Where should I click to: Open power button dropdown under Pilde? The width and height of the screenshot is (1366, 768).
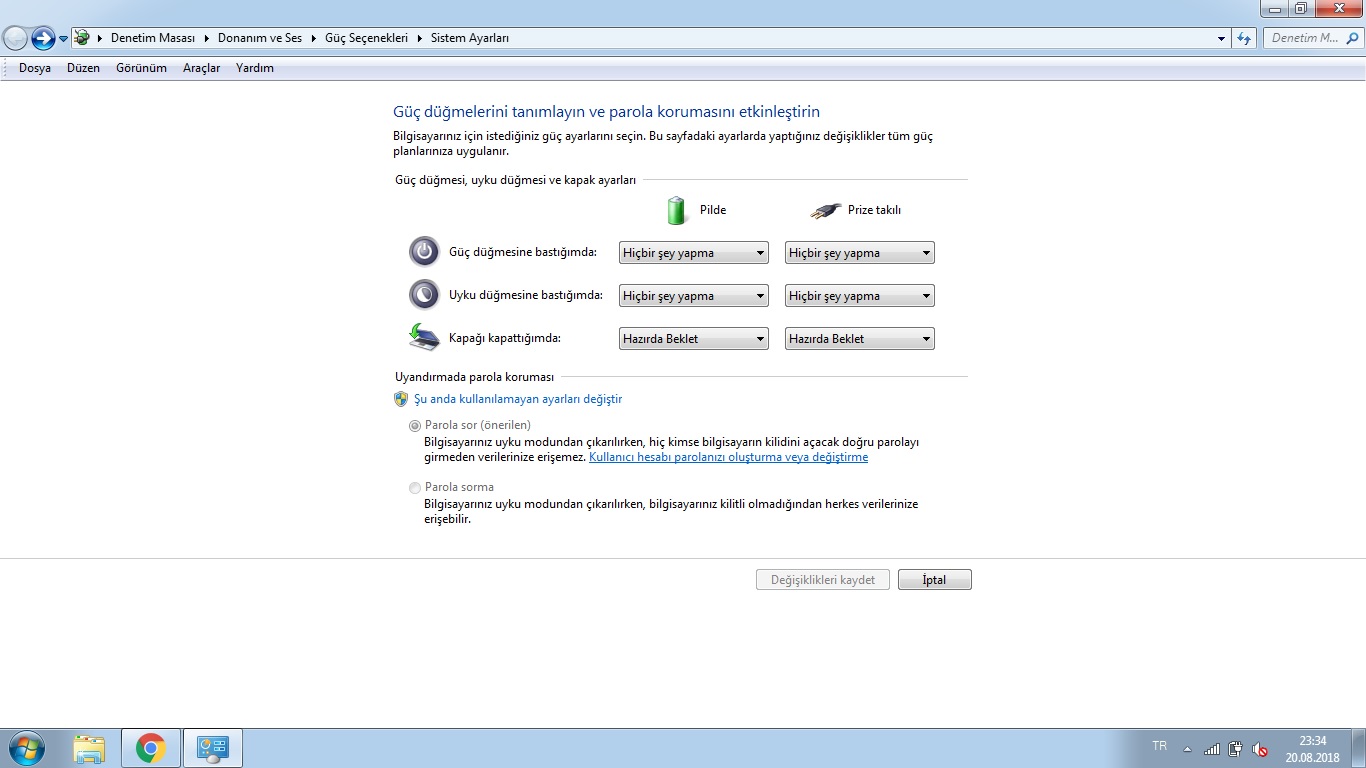[693, 253]
